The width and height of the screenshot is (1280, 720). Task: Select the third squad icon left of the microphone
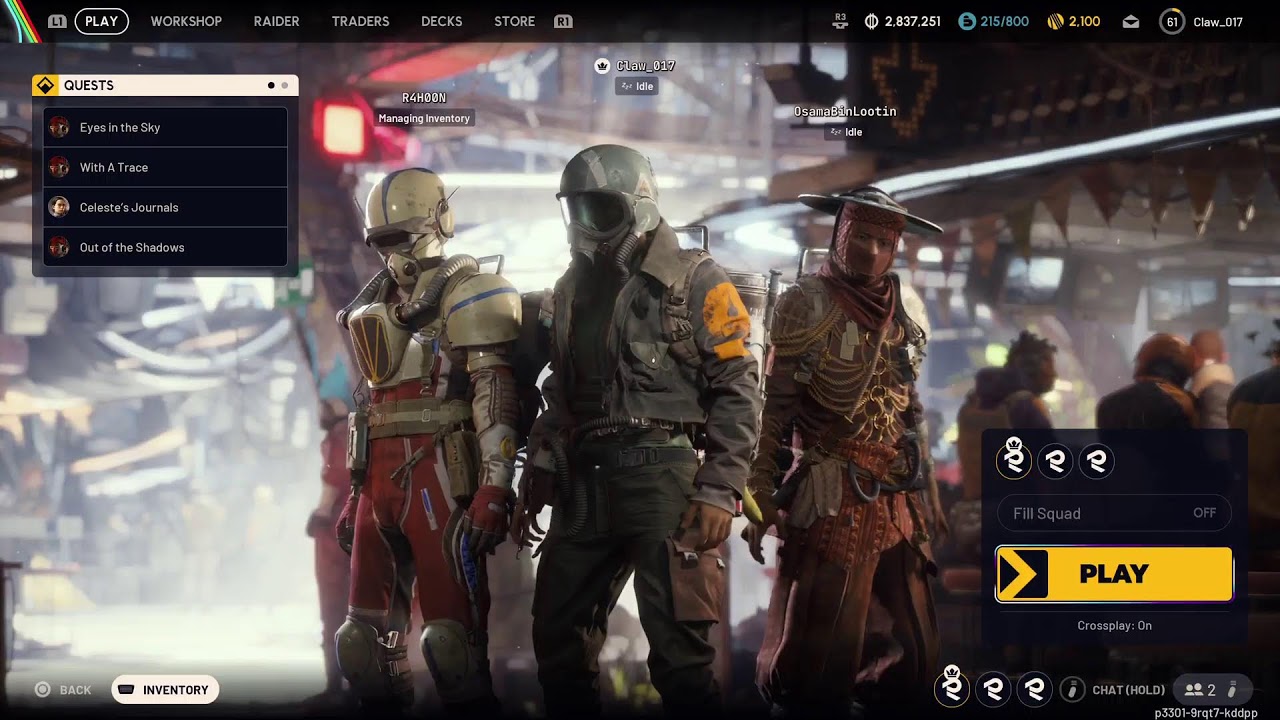1034,688
